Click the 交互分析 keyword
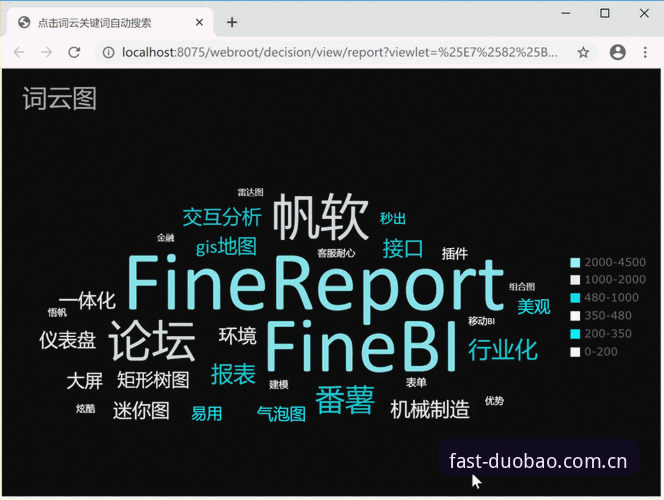The height and width of the screenshot is (500, 664). (222, 217)
